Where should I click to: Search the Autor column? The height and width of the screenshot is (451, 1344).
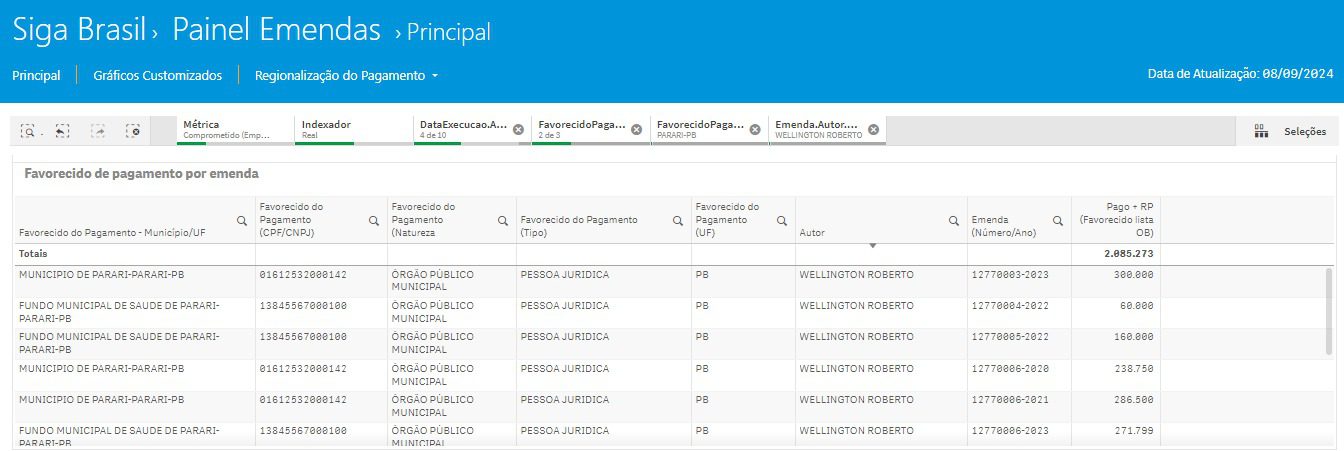click(x=955, y=221)
